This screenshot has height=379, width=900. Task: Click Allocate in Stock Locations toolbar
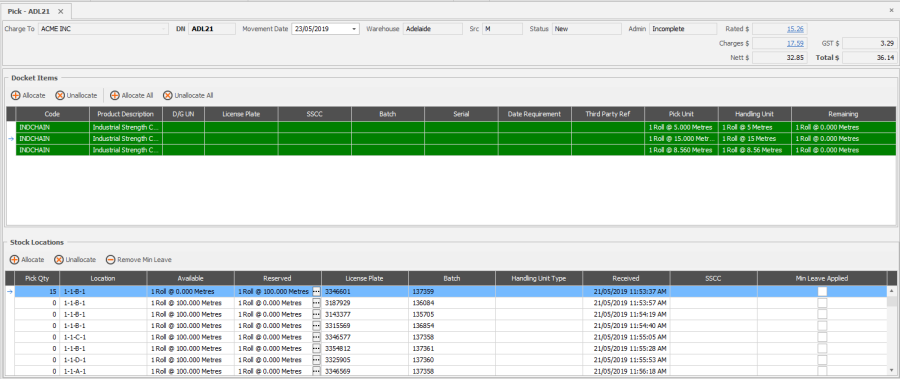(x=27, y=260)
